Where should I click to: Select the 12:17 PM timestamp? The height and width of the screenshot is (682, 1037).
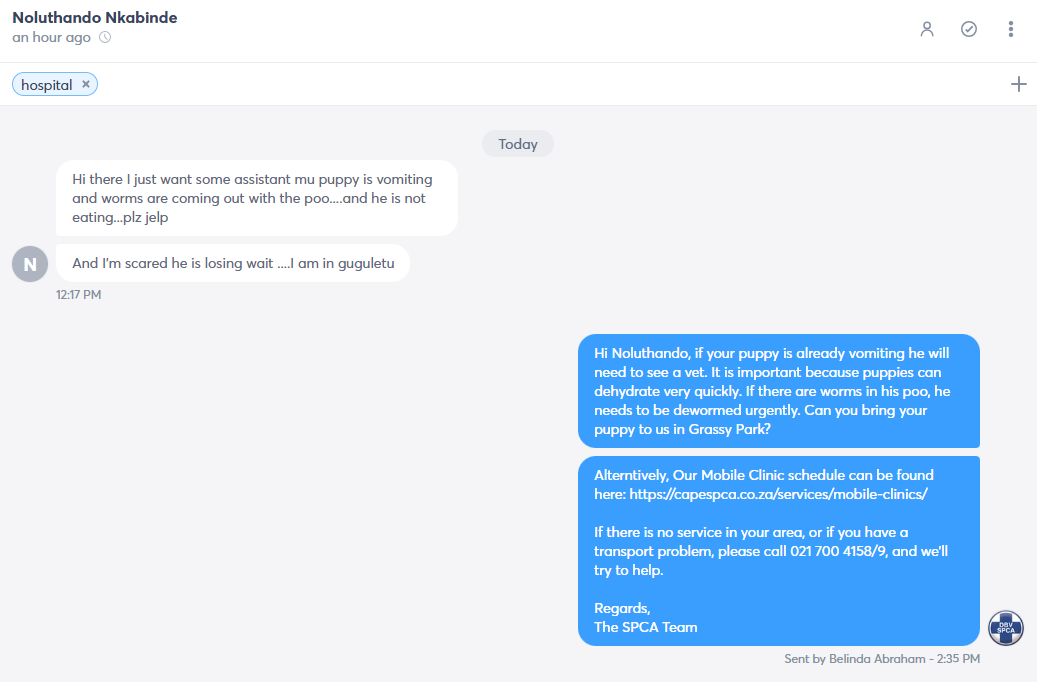(78, 294)
